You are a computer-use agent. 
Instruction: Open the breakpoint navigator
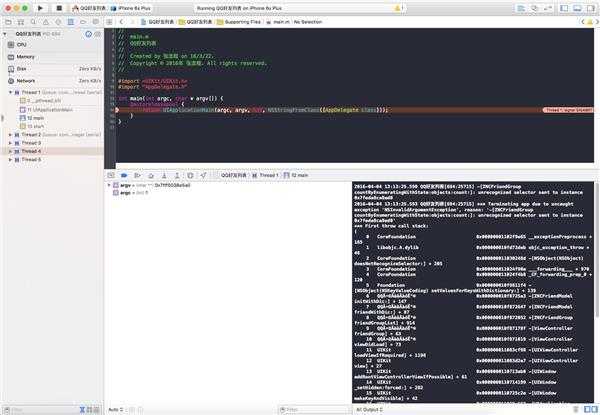pos(83,22)
